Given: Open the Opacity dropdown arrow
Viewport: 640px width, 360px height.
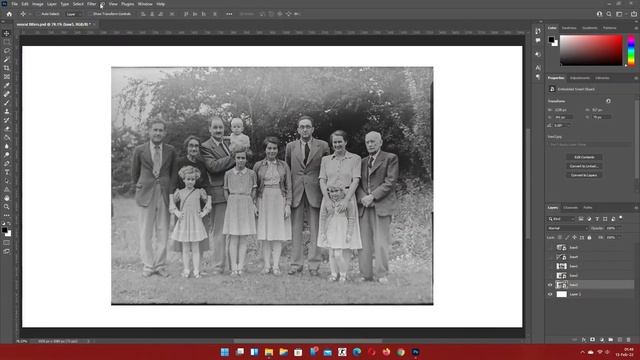Looking at the screenshot, I should click(x=619, y=229).
